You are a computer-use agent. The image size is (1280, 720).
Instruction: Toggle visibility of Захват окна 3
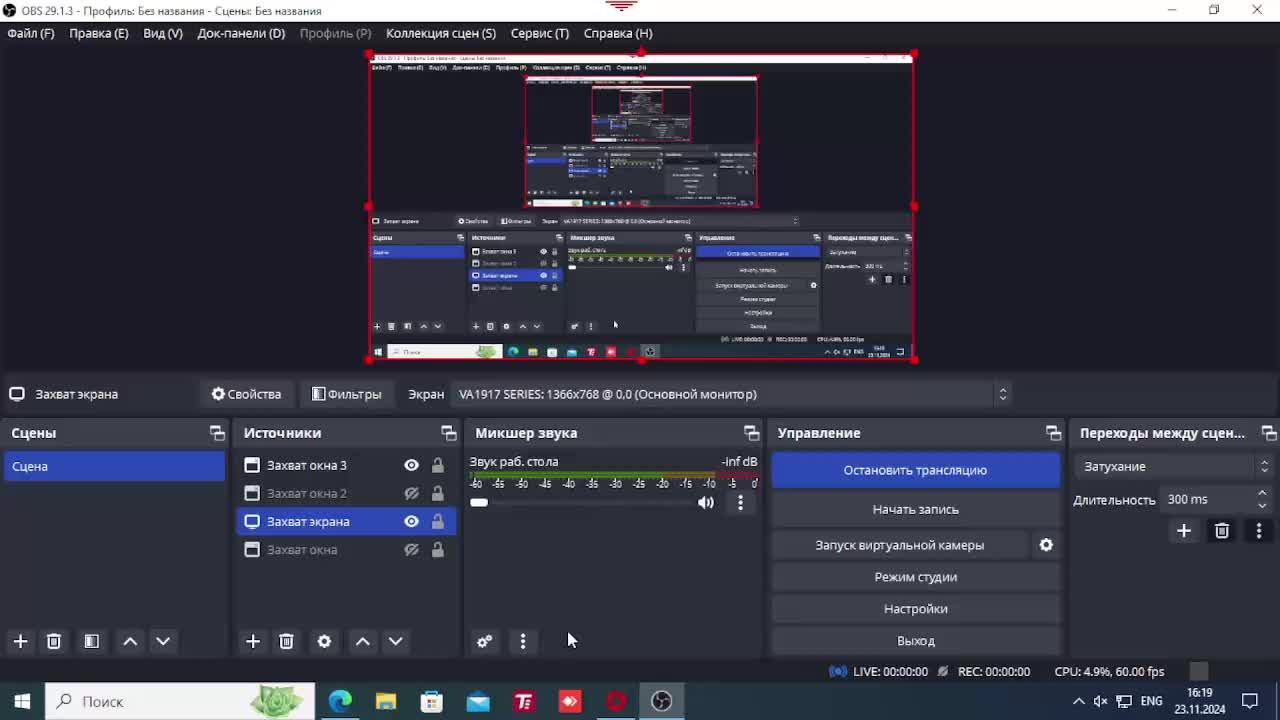[411, 465]
